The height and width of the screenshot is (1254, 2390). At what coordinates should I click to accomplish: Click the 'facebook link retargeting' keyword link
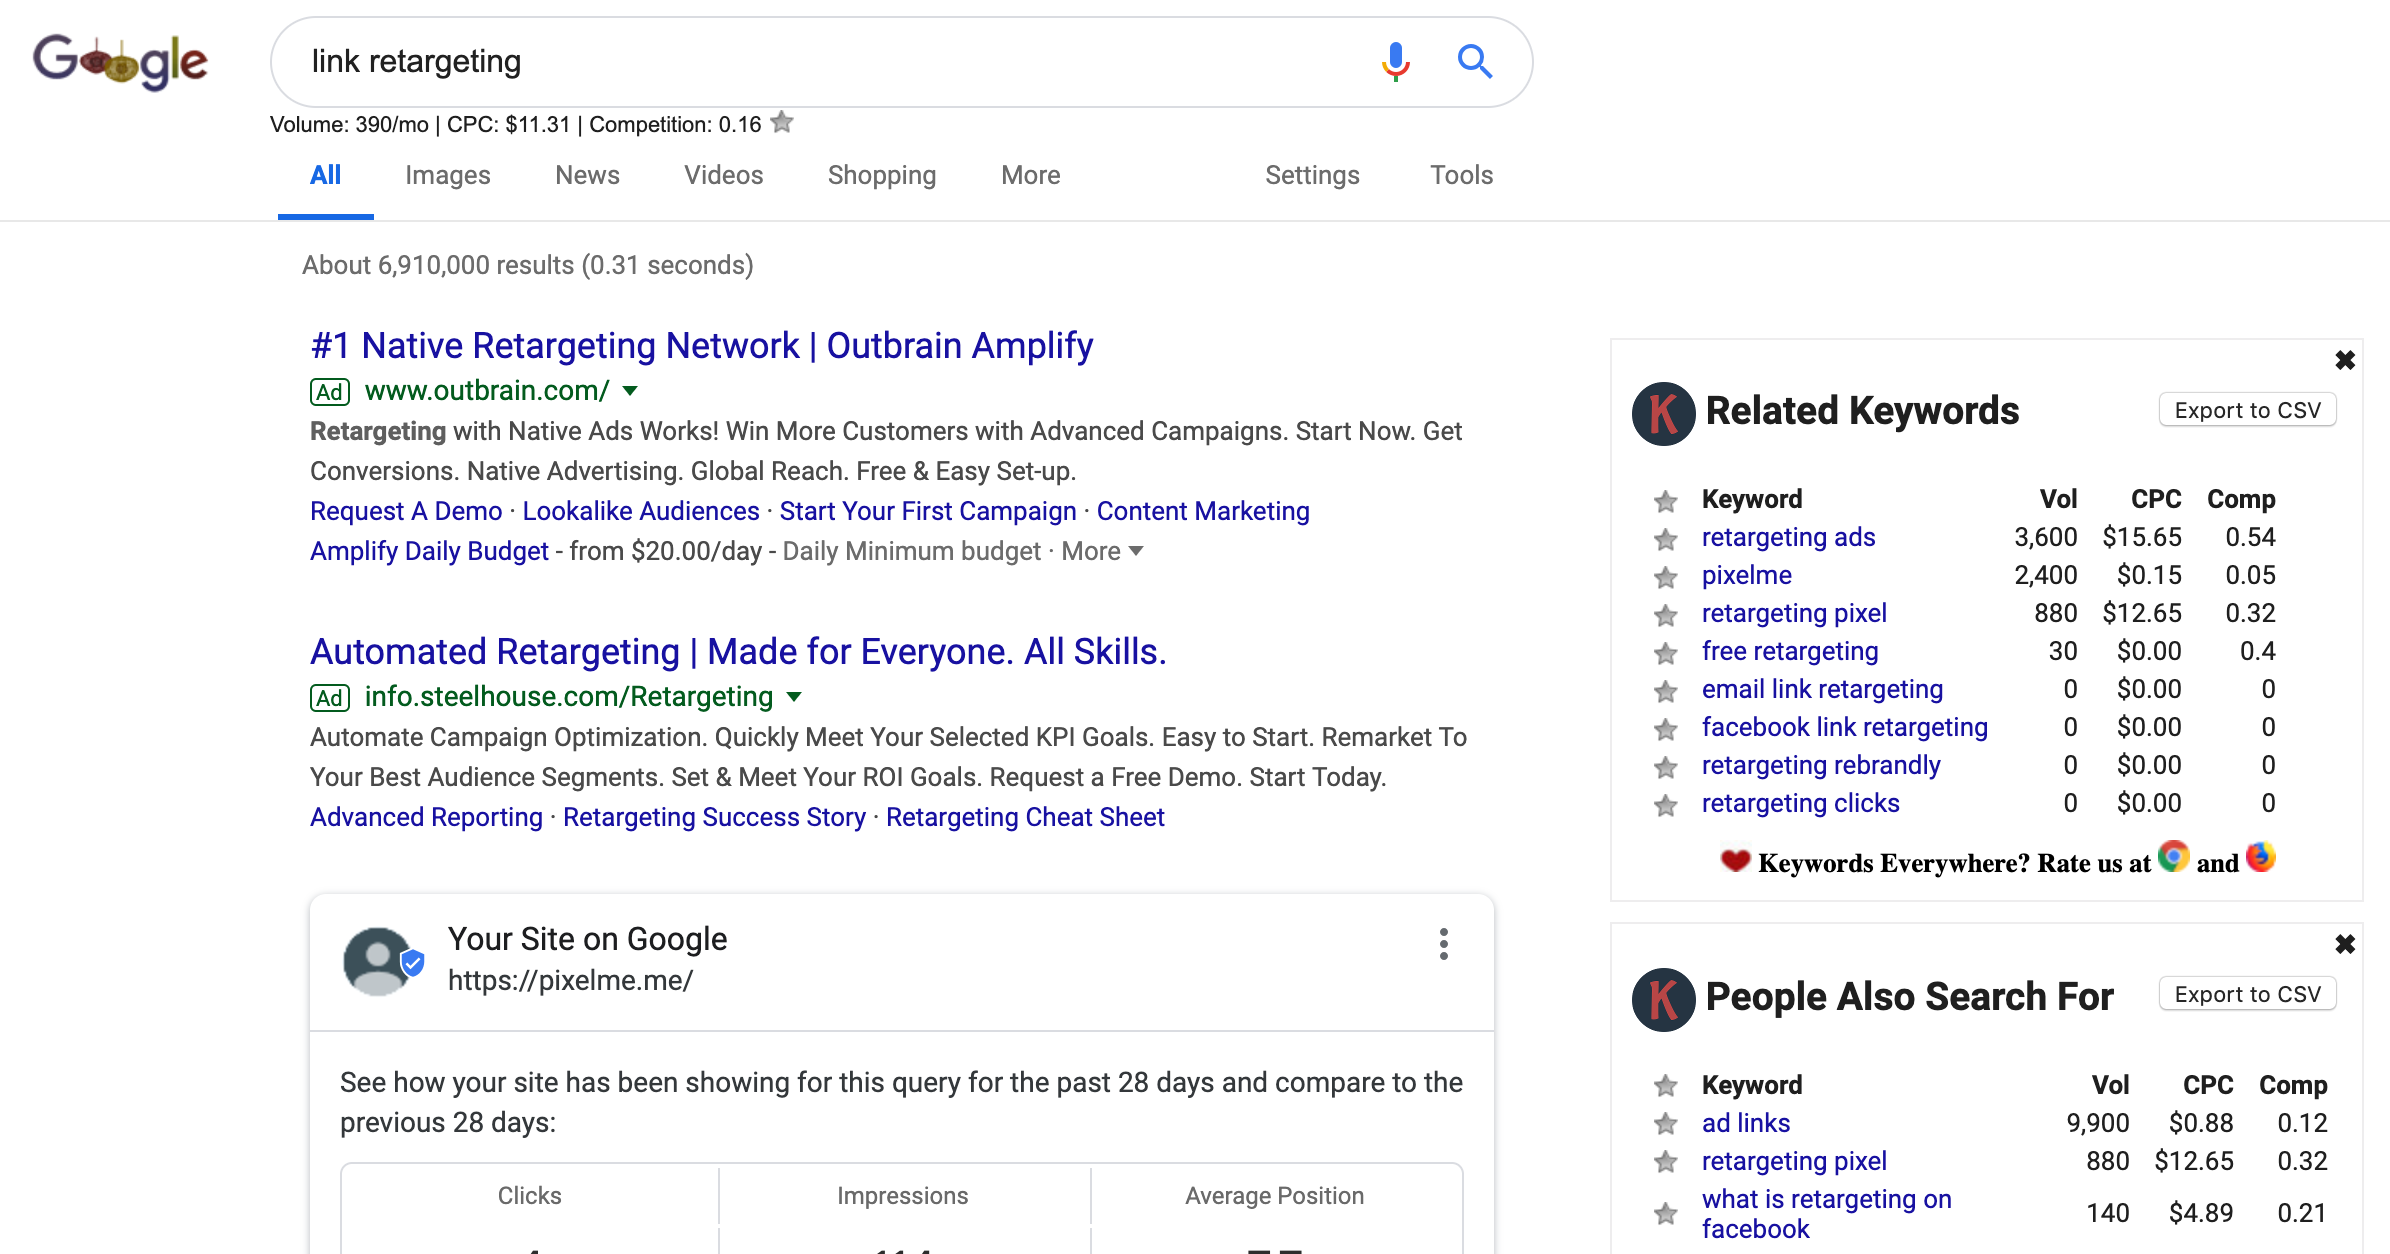point(1845,728)
